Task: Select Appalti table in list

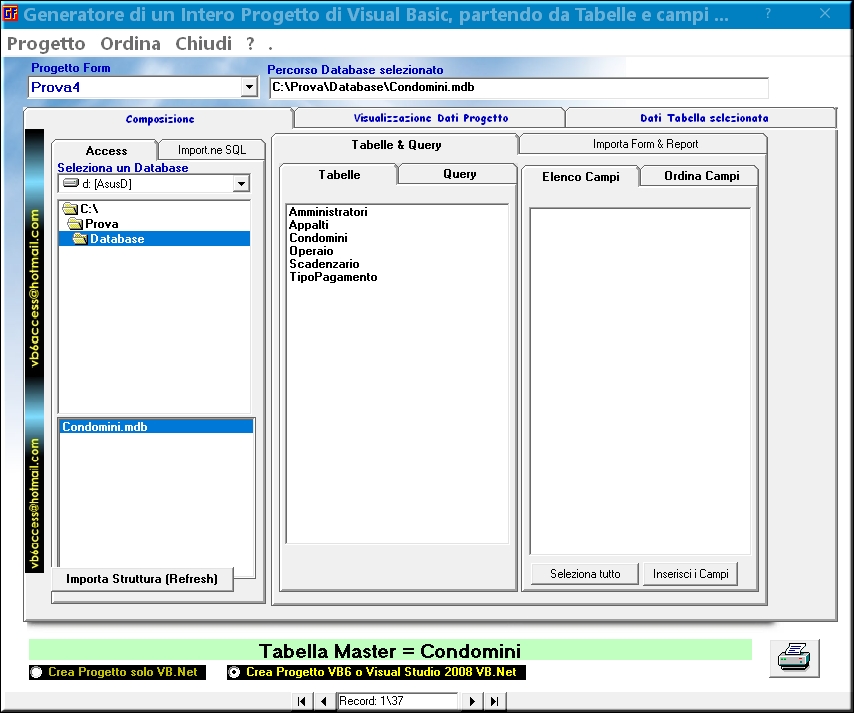Action: [308, 225]
